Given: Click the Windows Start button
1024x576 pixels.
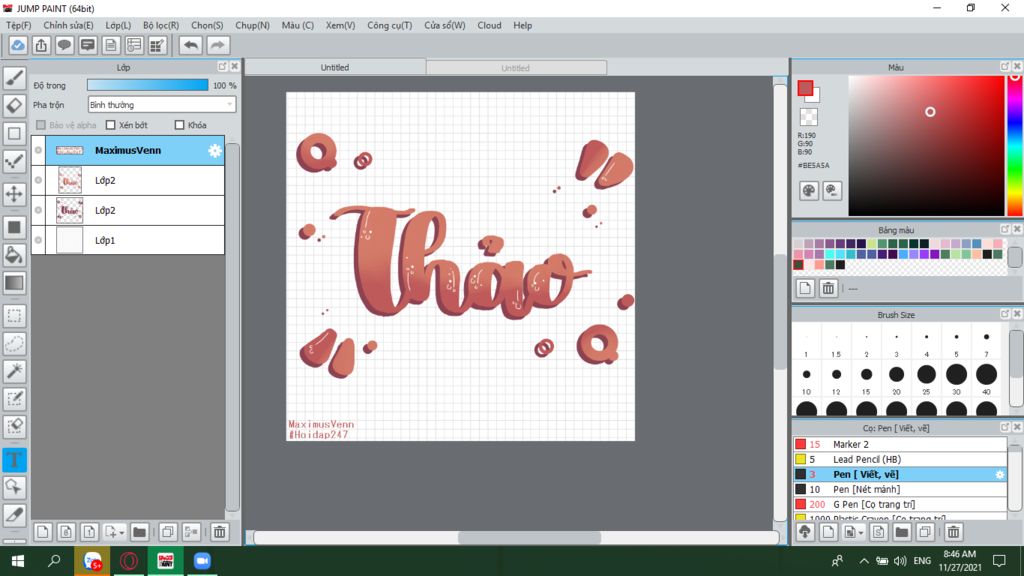Looking at the screenshot, I should [x=18, y=560].
